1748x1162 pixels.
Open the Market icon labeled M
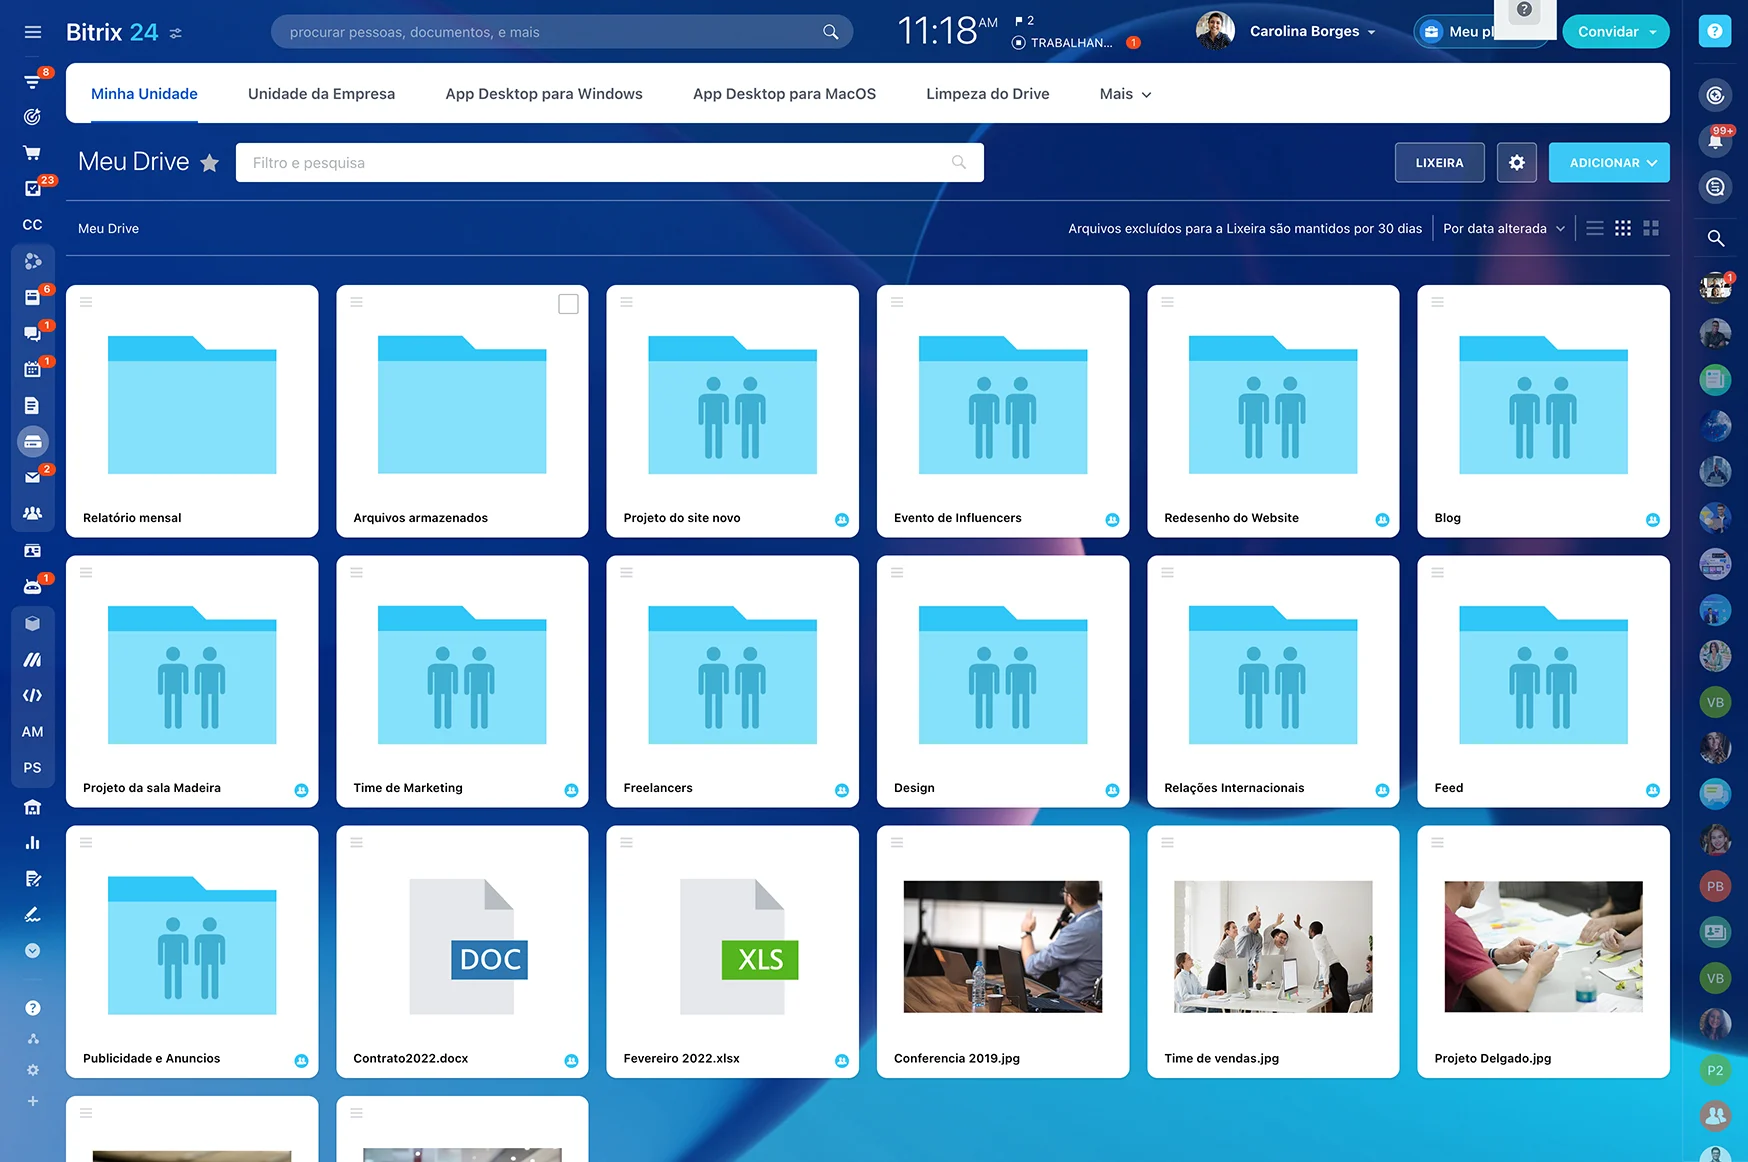pyautogui.click(x=33, y=659)
